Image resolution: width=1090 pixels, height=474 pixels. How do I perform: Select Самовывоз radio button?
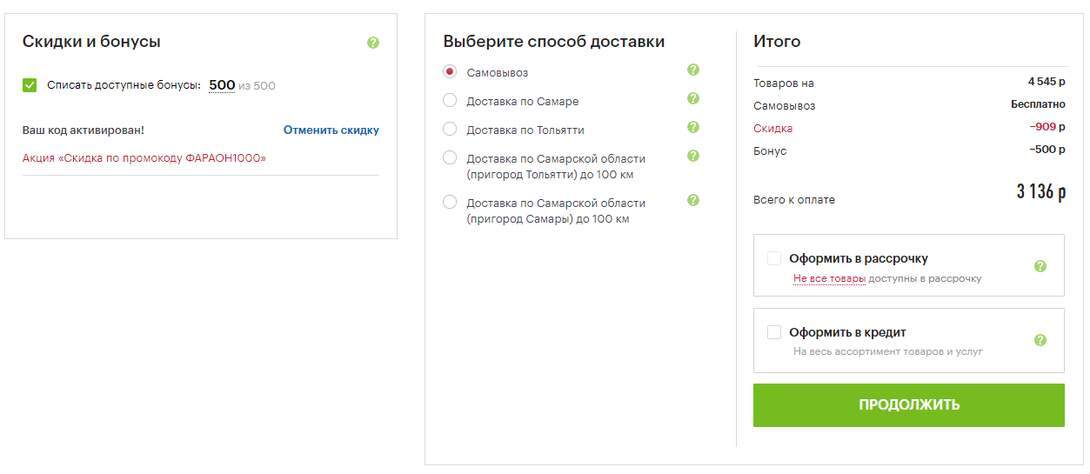pos(450,72)
